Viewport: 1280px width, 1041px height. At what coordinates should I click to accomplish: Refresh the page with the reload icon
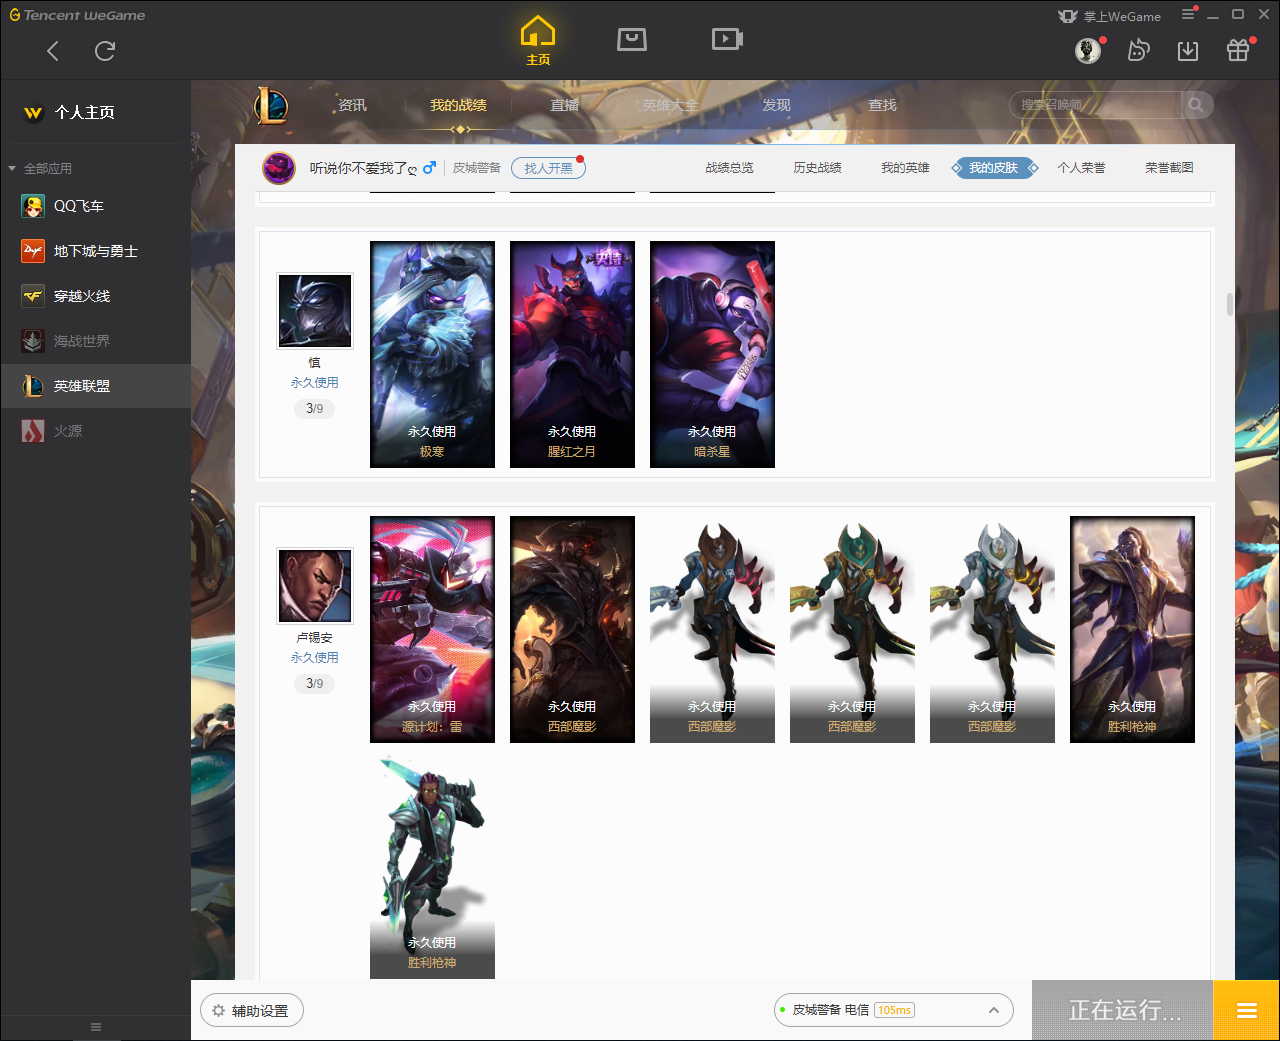click(105, 51)
